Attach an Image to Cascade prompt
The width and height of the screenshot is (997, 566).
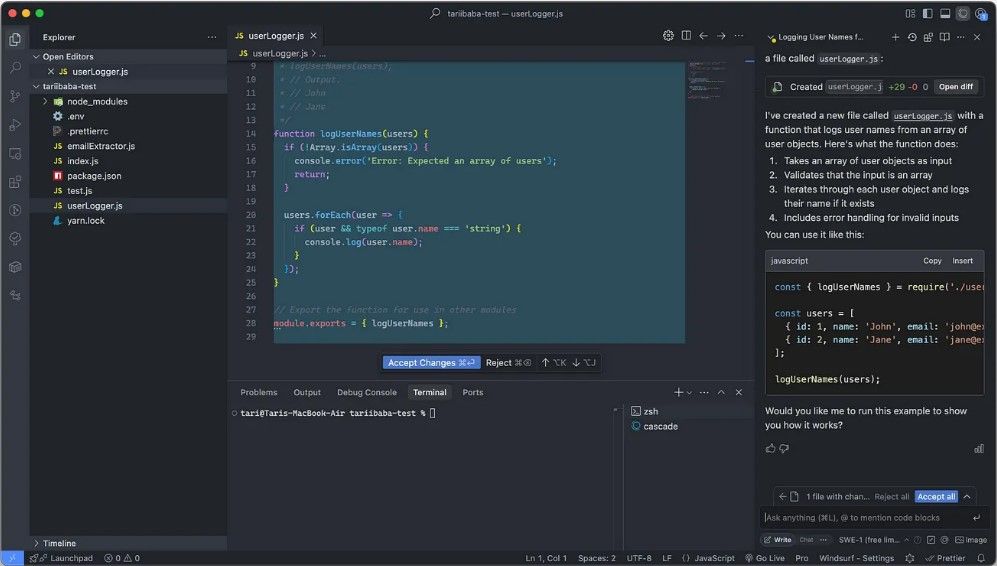[971, 540]
